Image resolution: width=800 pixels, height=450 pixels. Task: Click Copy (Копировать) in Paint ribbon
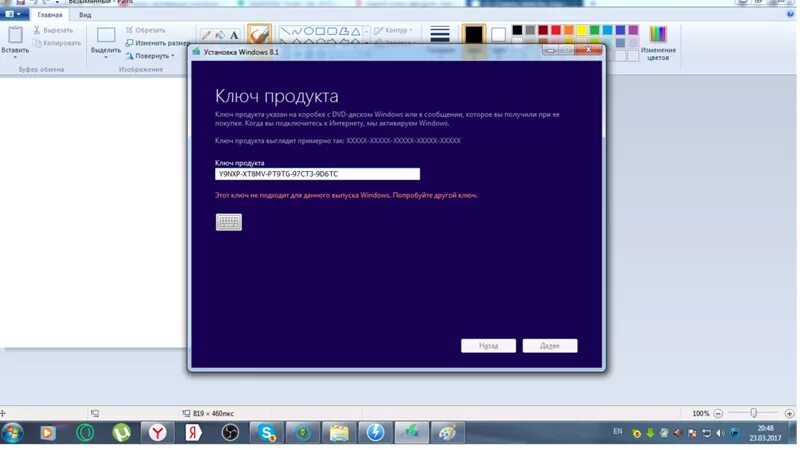click(57, 43)
